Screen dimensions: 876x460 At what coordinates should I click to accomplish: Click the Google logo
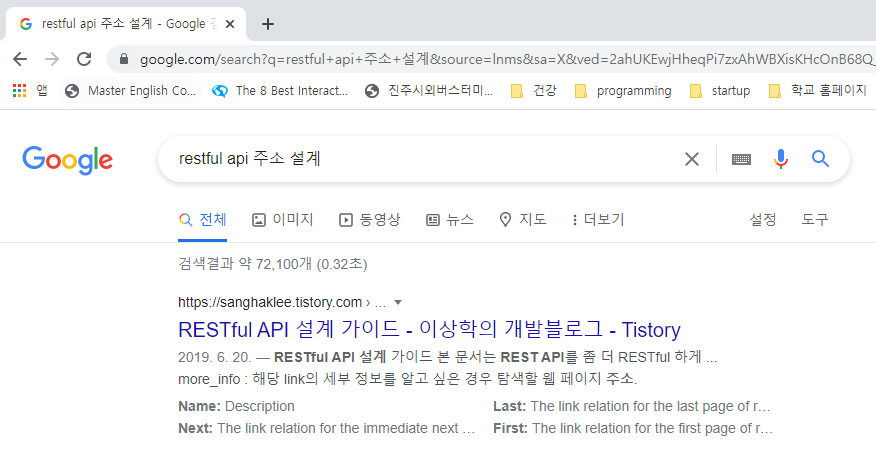tap(68, 160)
